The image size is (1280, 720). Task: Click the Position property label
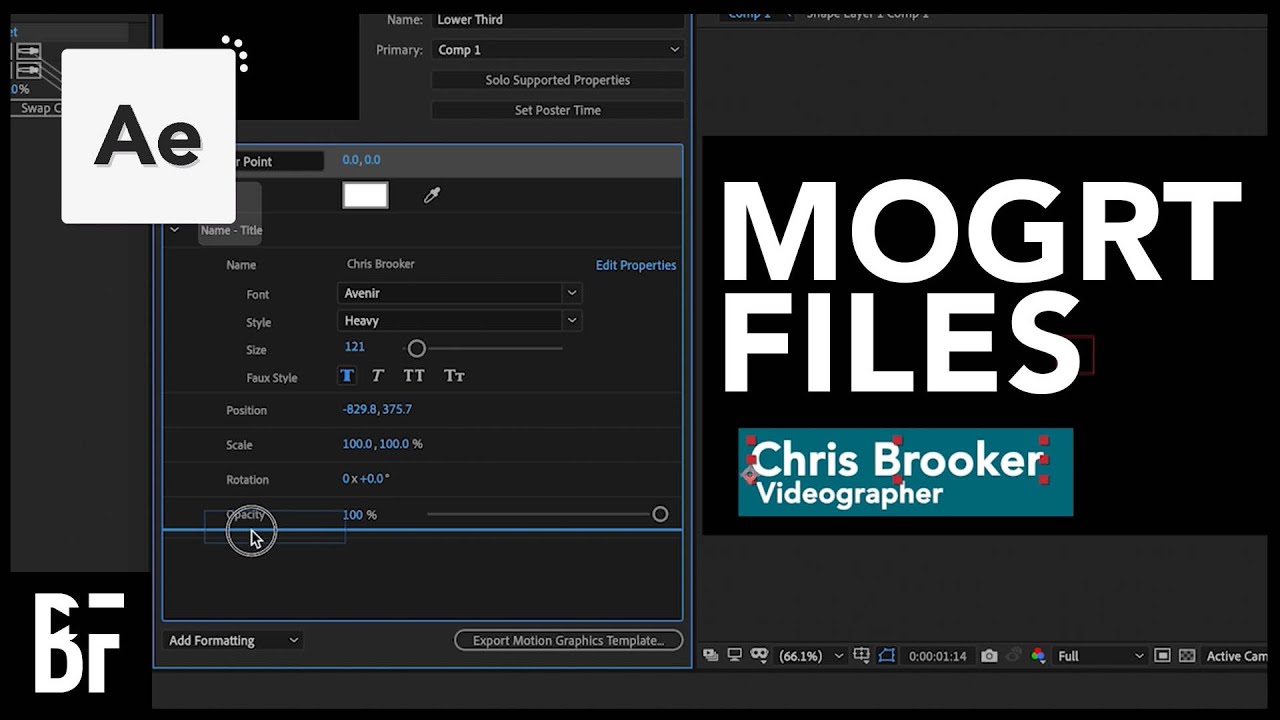(x=246, y=410)
